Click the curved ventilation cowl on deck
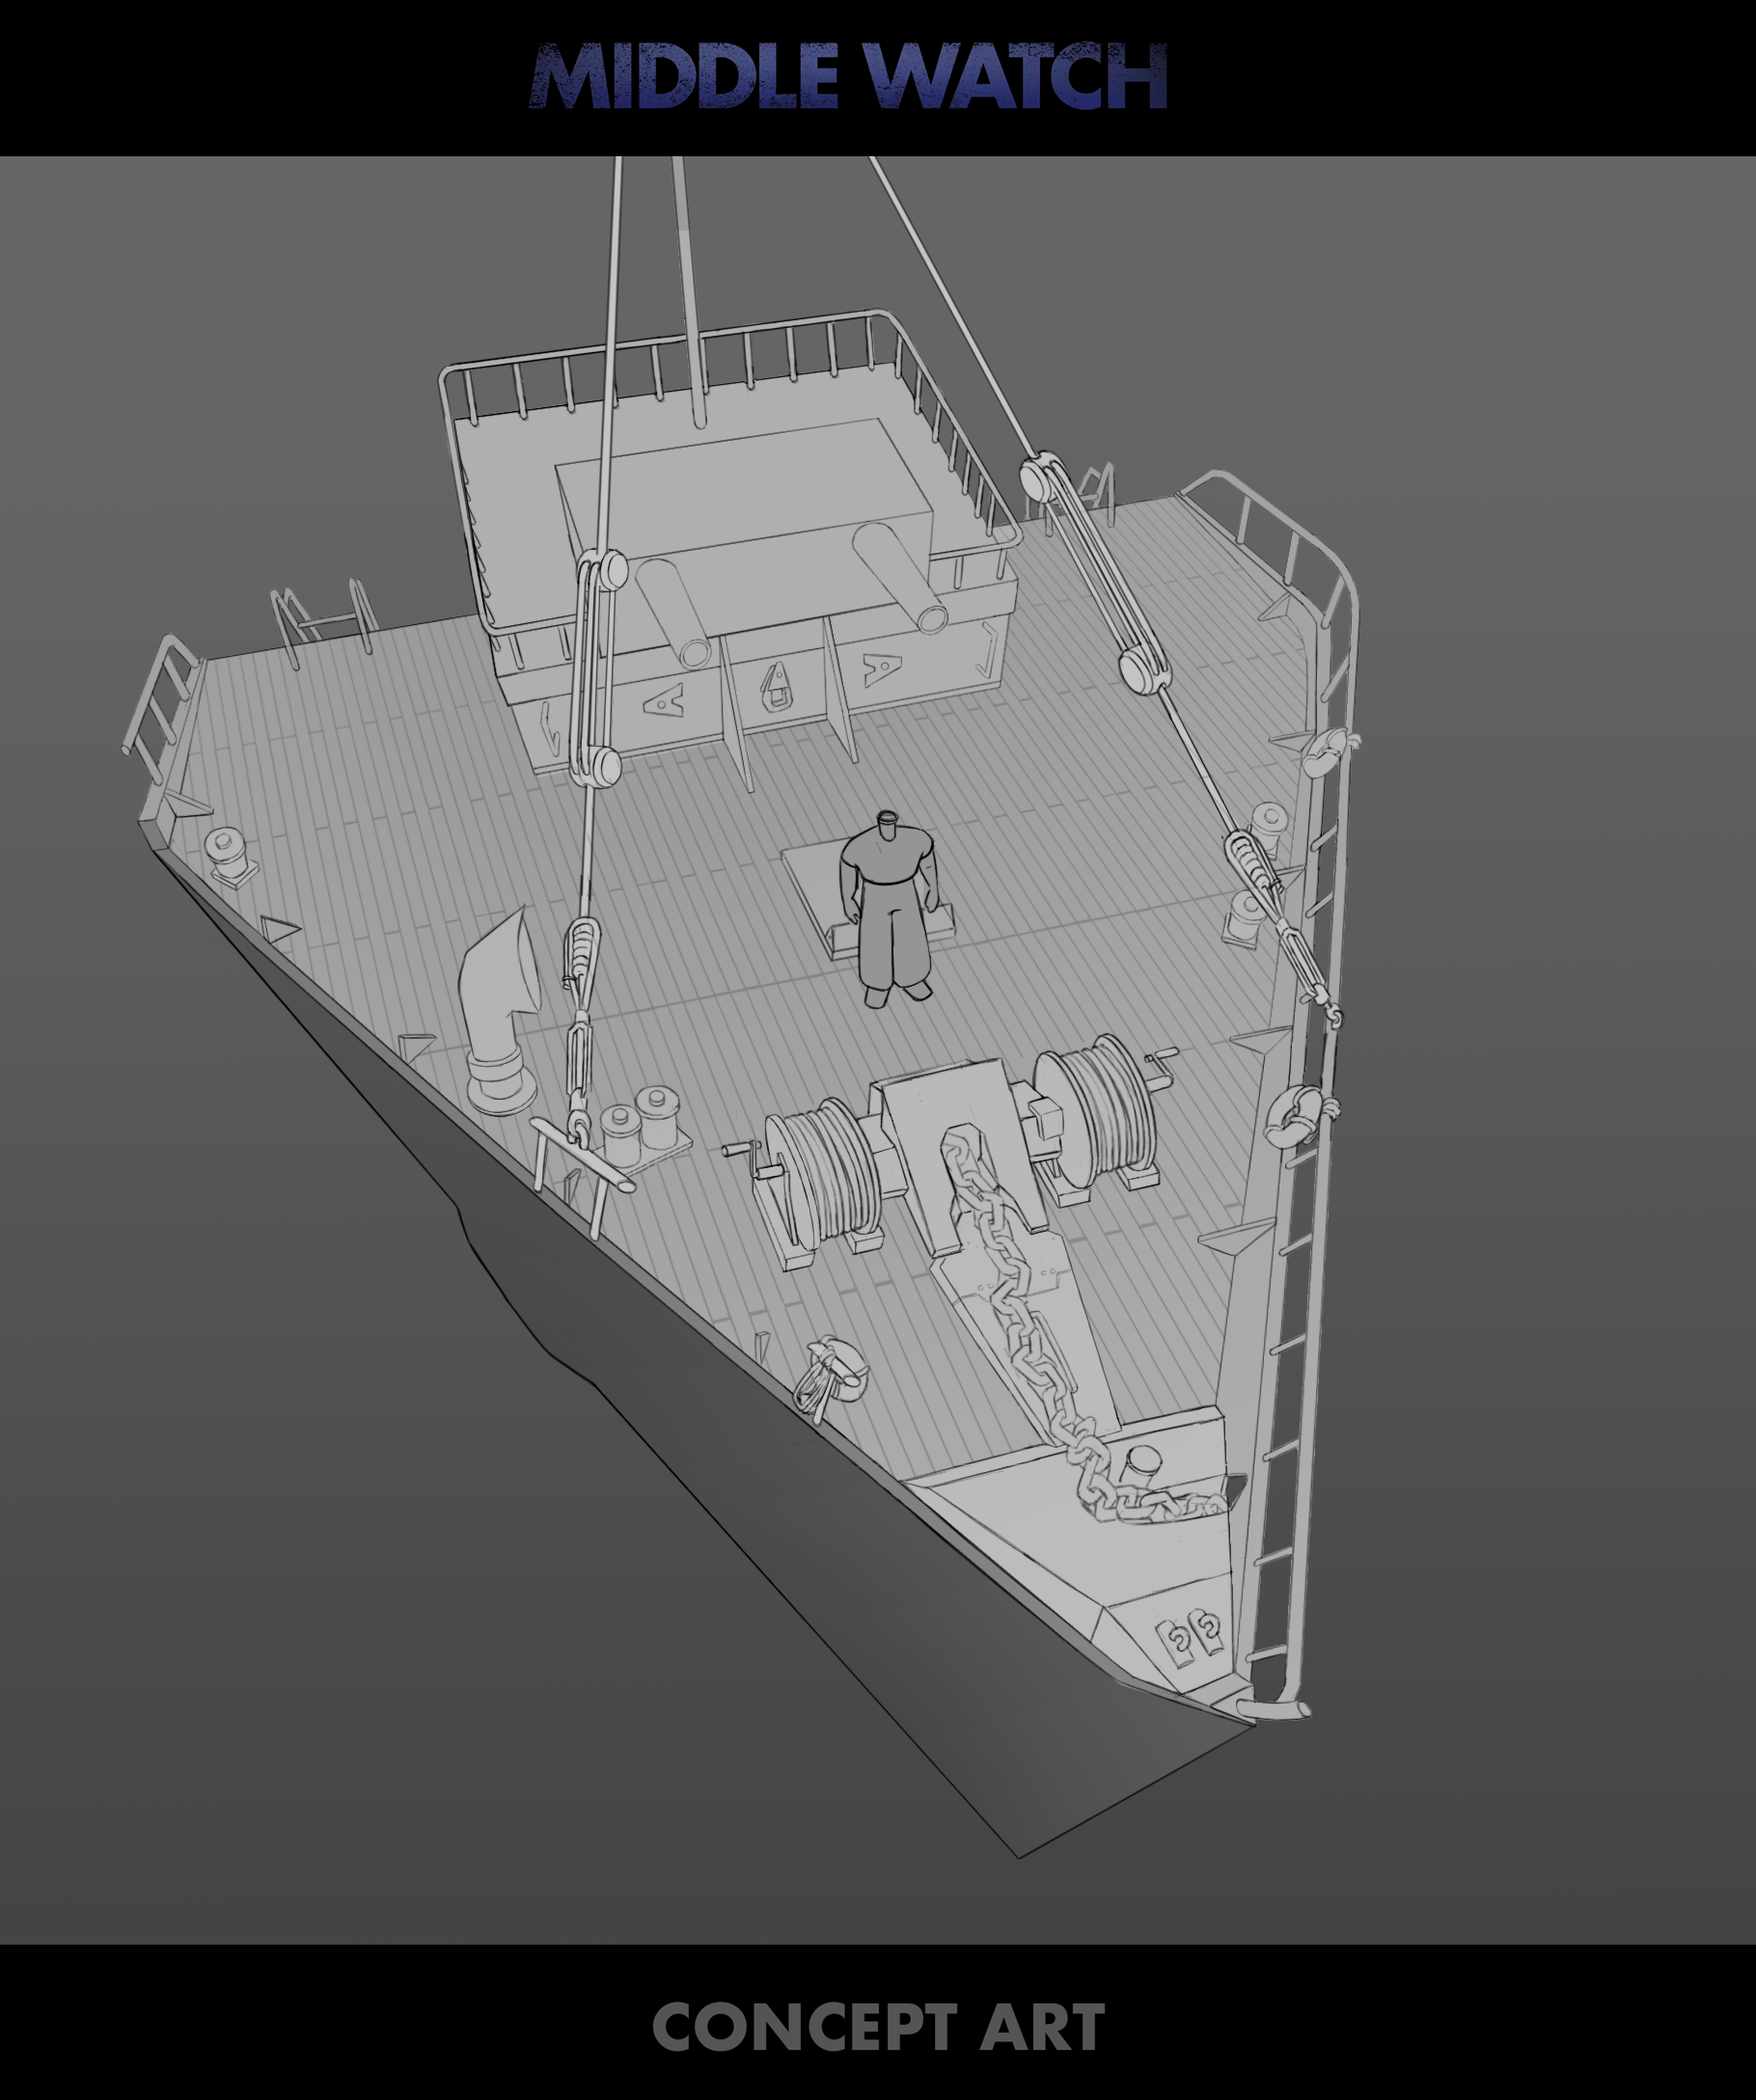This screenshot has width=1756, height=2100. [498, 1011]
